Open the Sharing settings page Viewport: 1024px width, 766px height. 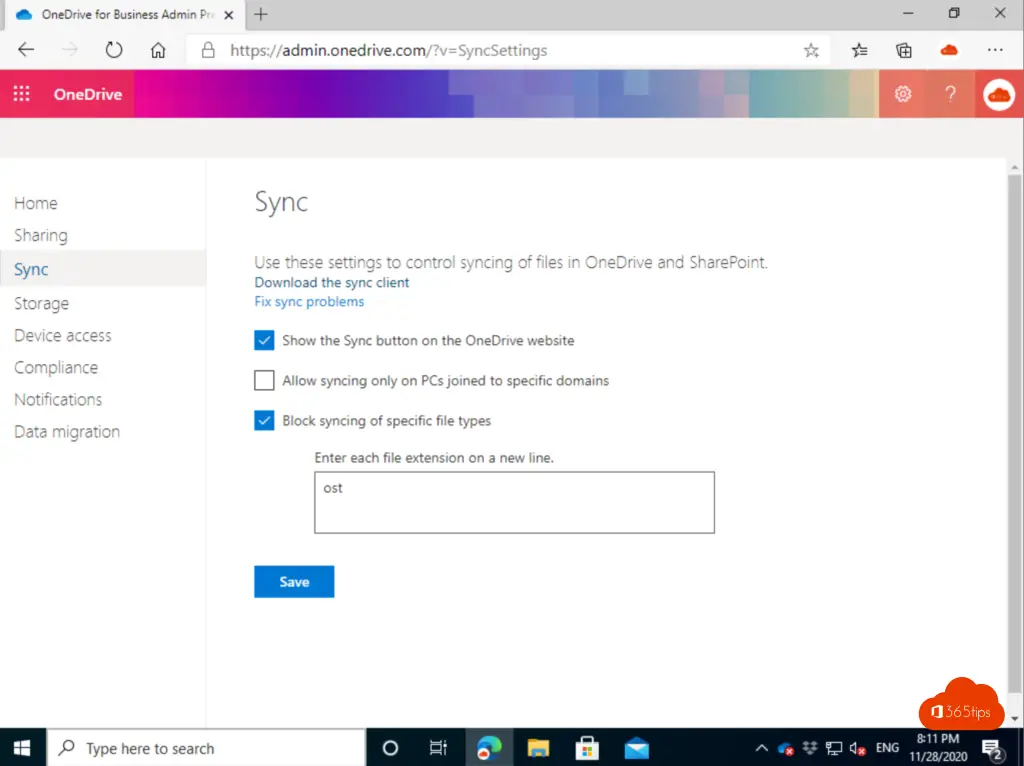40,235
